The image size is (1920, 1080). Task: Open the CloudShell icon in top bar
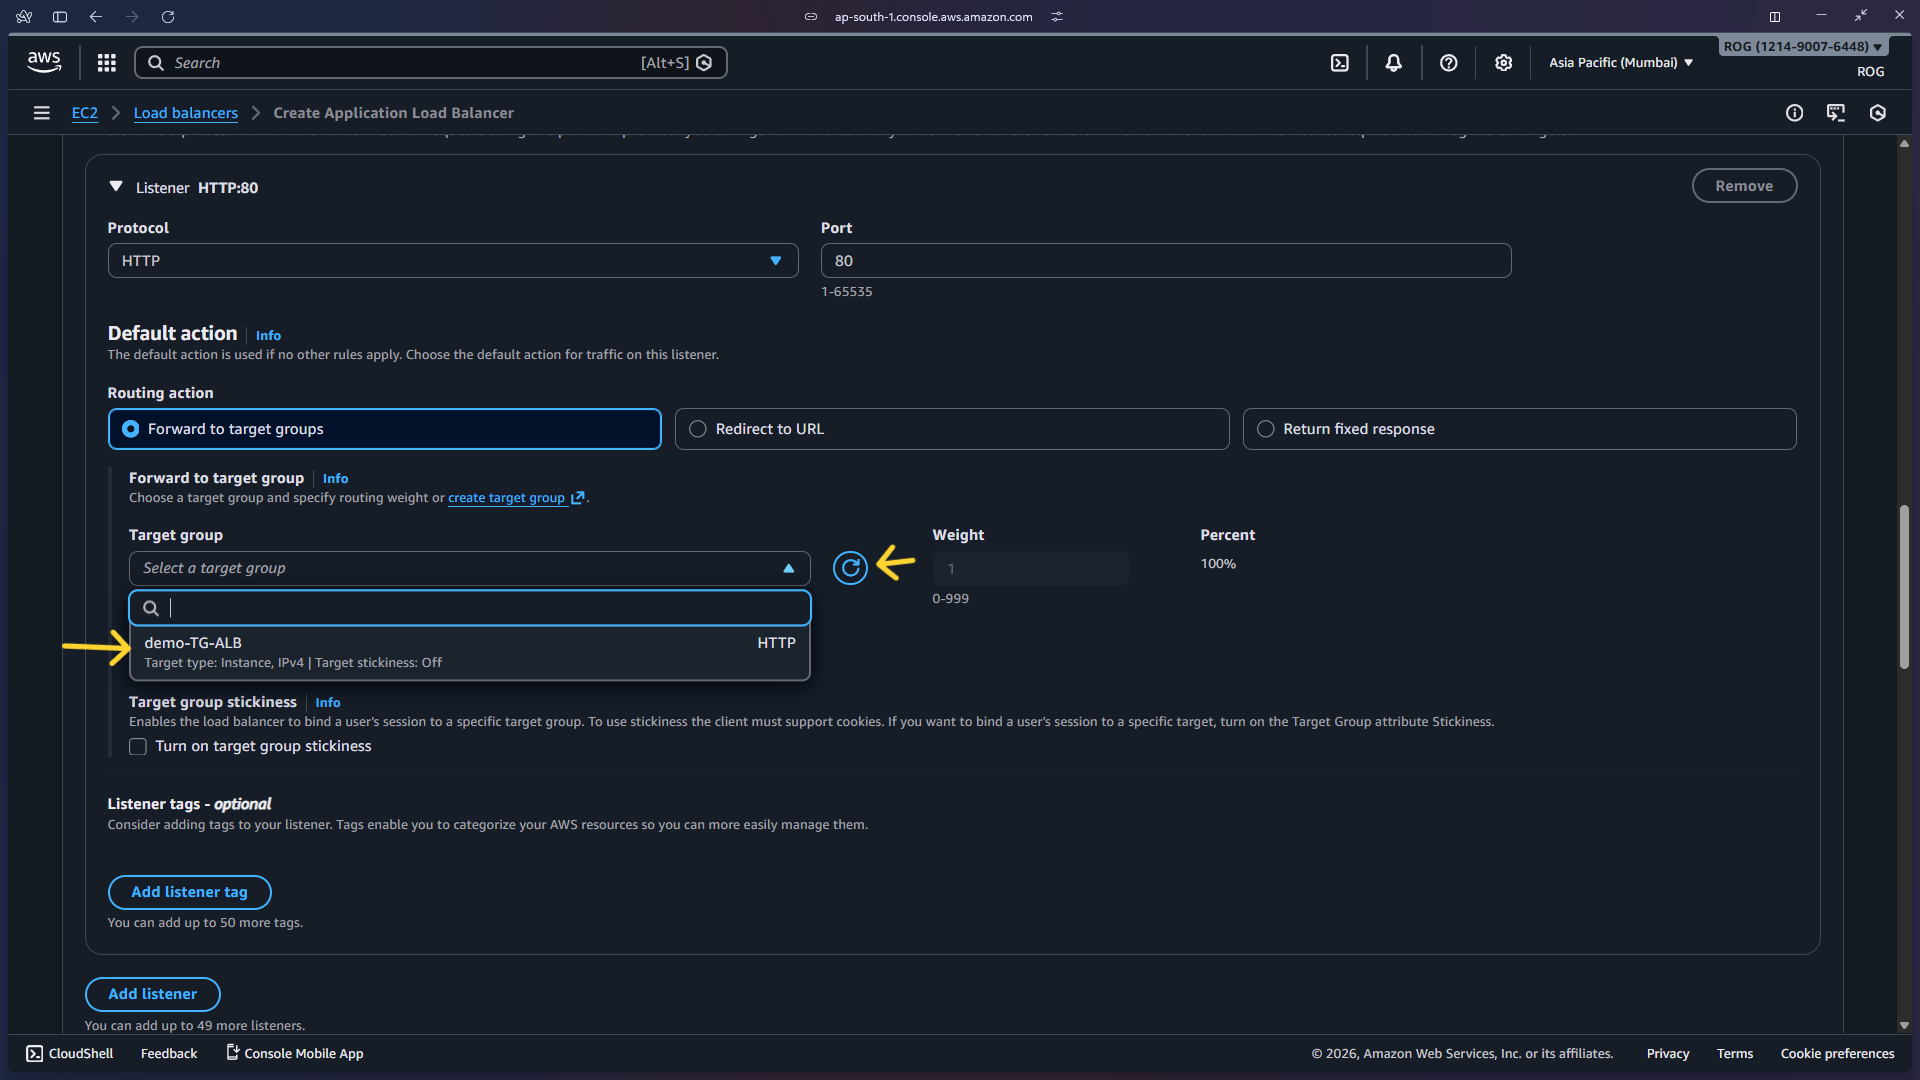click(1340, 63)
